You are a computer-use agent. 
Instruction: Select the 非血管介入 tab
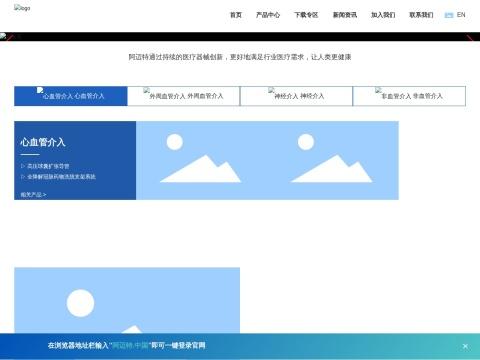point(409,96)
